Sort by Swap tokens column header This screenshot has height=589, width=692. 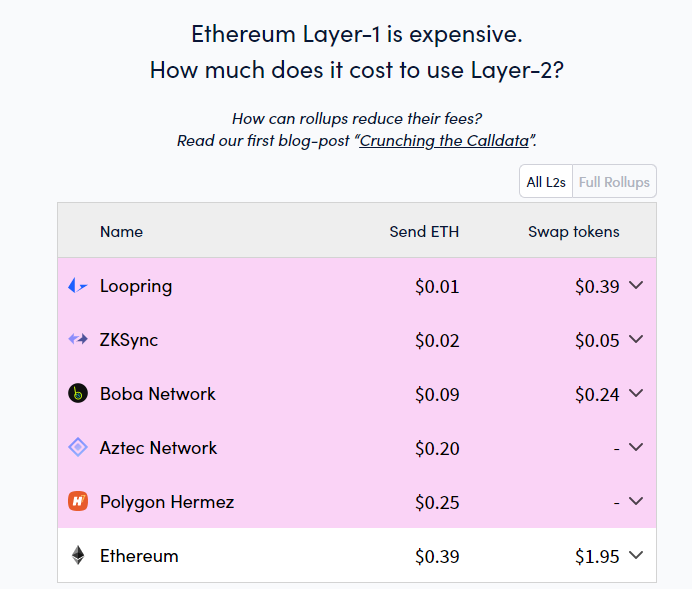pos(574,232)
